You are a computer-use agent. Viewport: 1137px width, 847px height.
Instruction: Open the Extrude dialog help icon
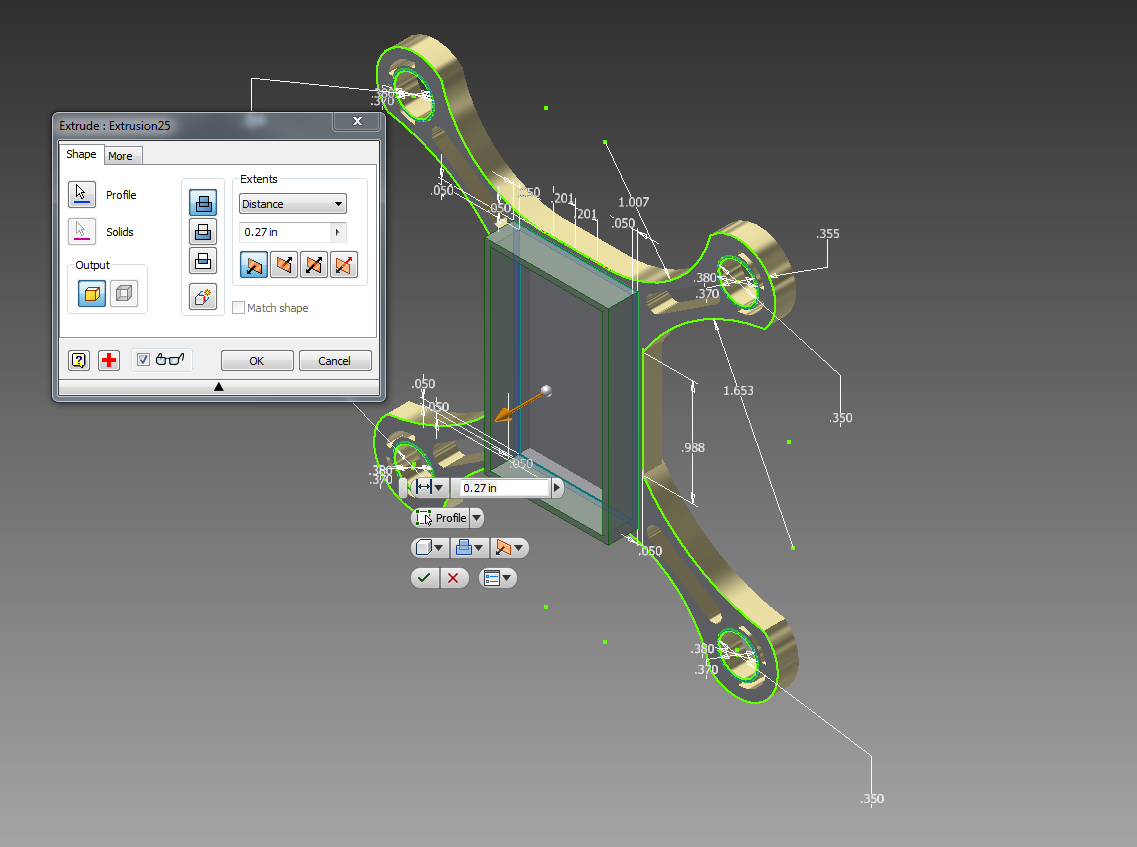(x=79, y=360)
